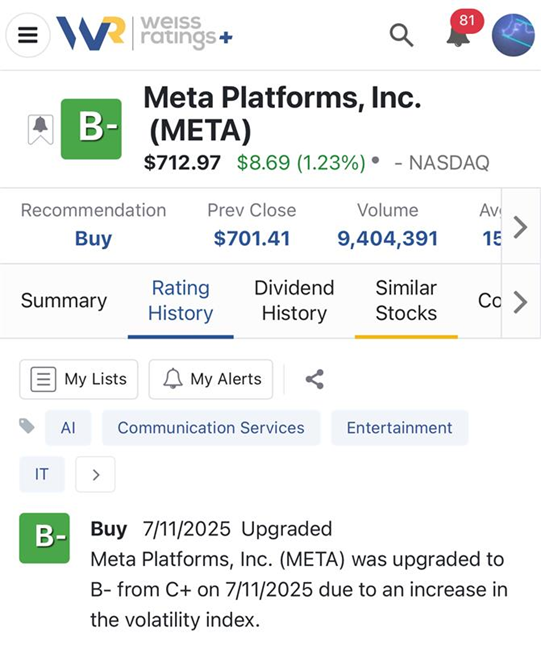The image size is (541, 645).
Task: Expand more stats with the stats-row arrow
Action: (x=520, y=227)
